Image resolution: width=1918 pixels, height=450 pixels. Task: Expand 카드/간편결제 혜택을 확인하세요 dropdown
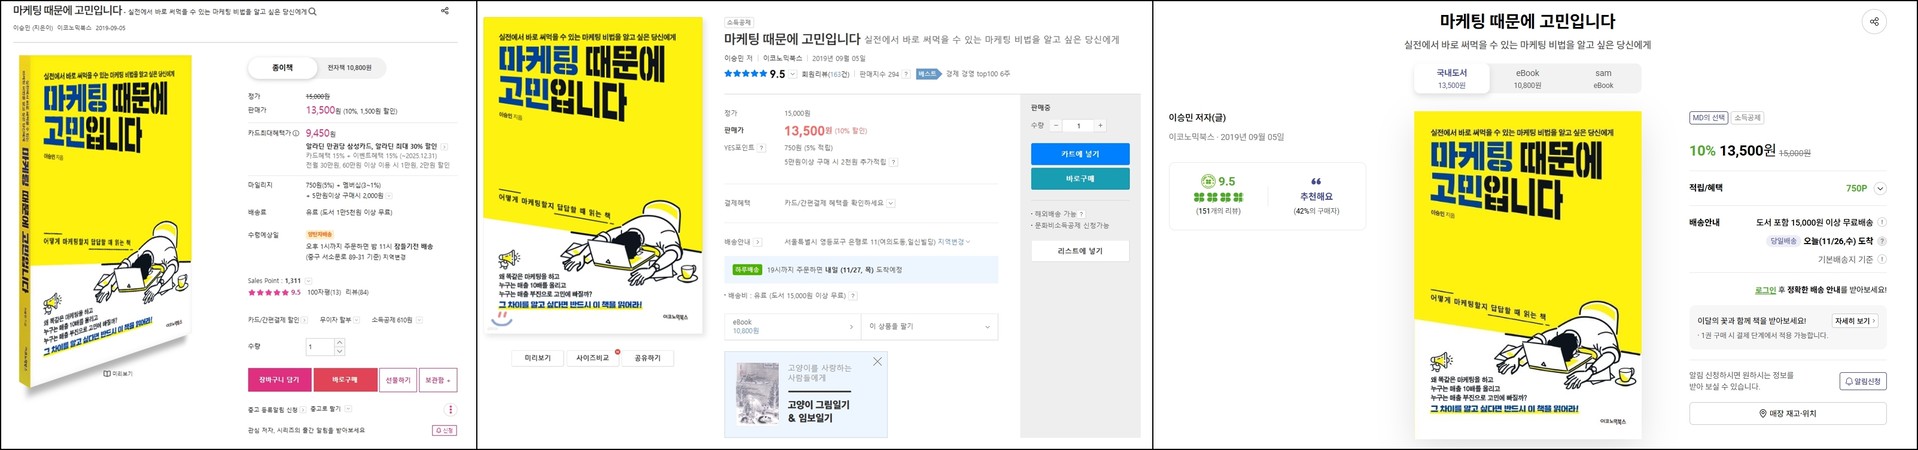[x=890, y=203]
